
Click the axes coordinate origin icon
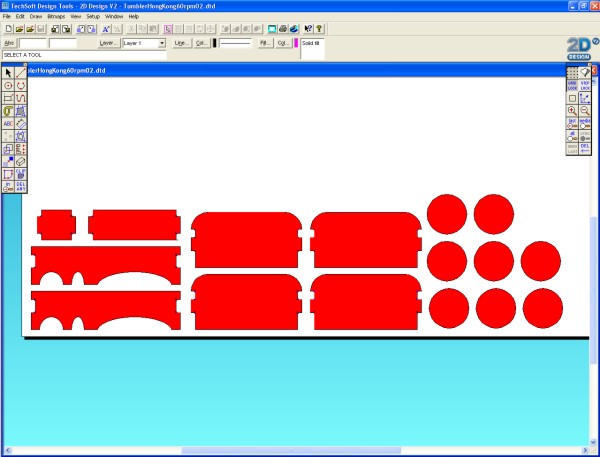coord(585,98)
